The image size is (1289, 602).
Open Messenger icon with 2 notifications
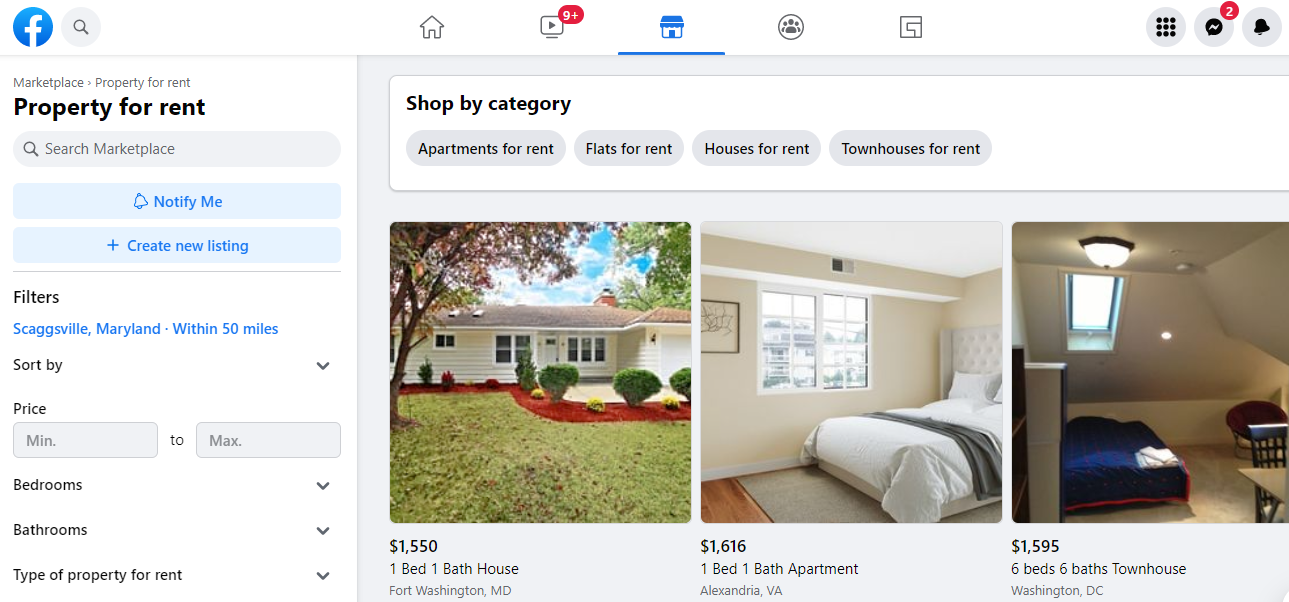pos(1214,27)
